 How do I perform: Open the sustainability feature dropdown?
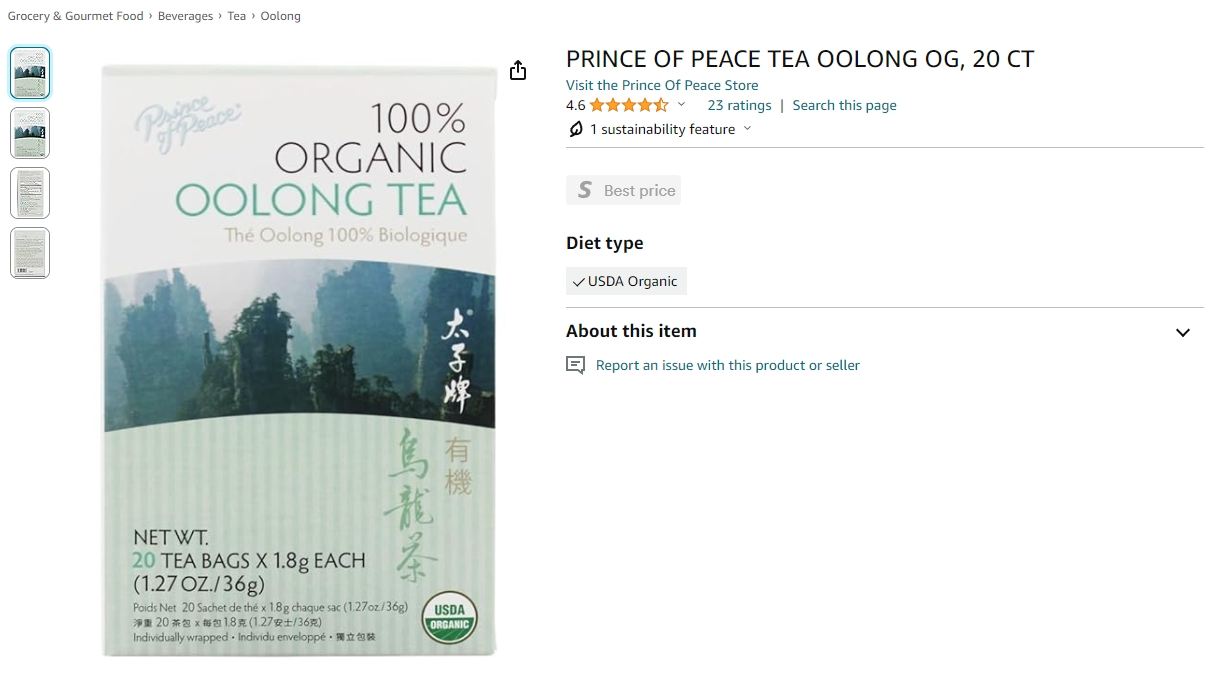tap(747, 129)
